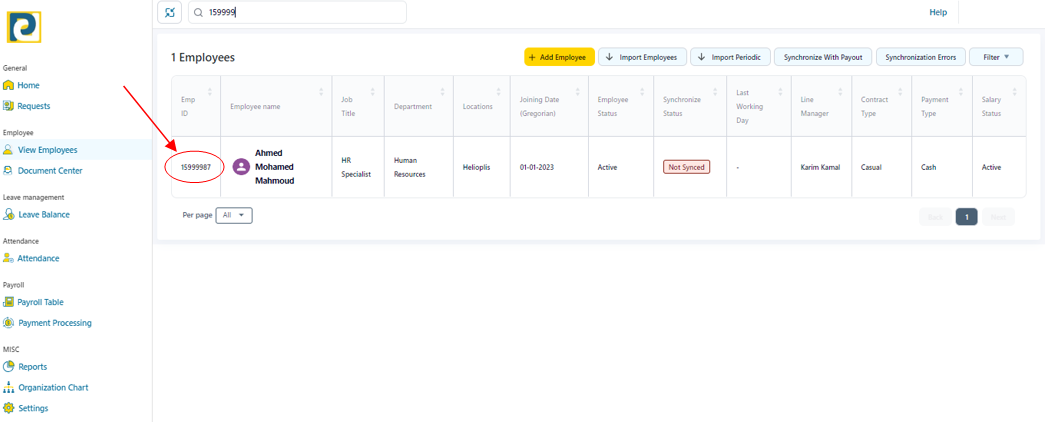This screenshot has width=1056, height=429.
Task: Expand the Per page All dropdown
Action: pyautogui.click(x=235, y=215)
